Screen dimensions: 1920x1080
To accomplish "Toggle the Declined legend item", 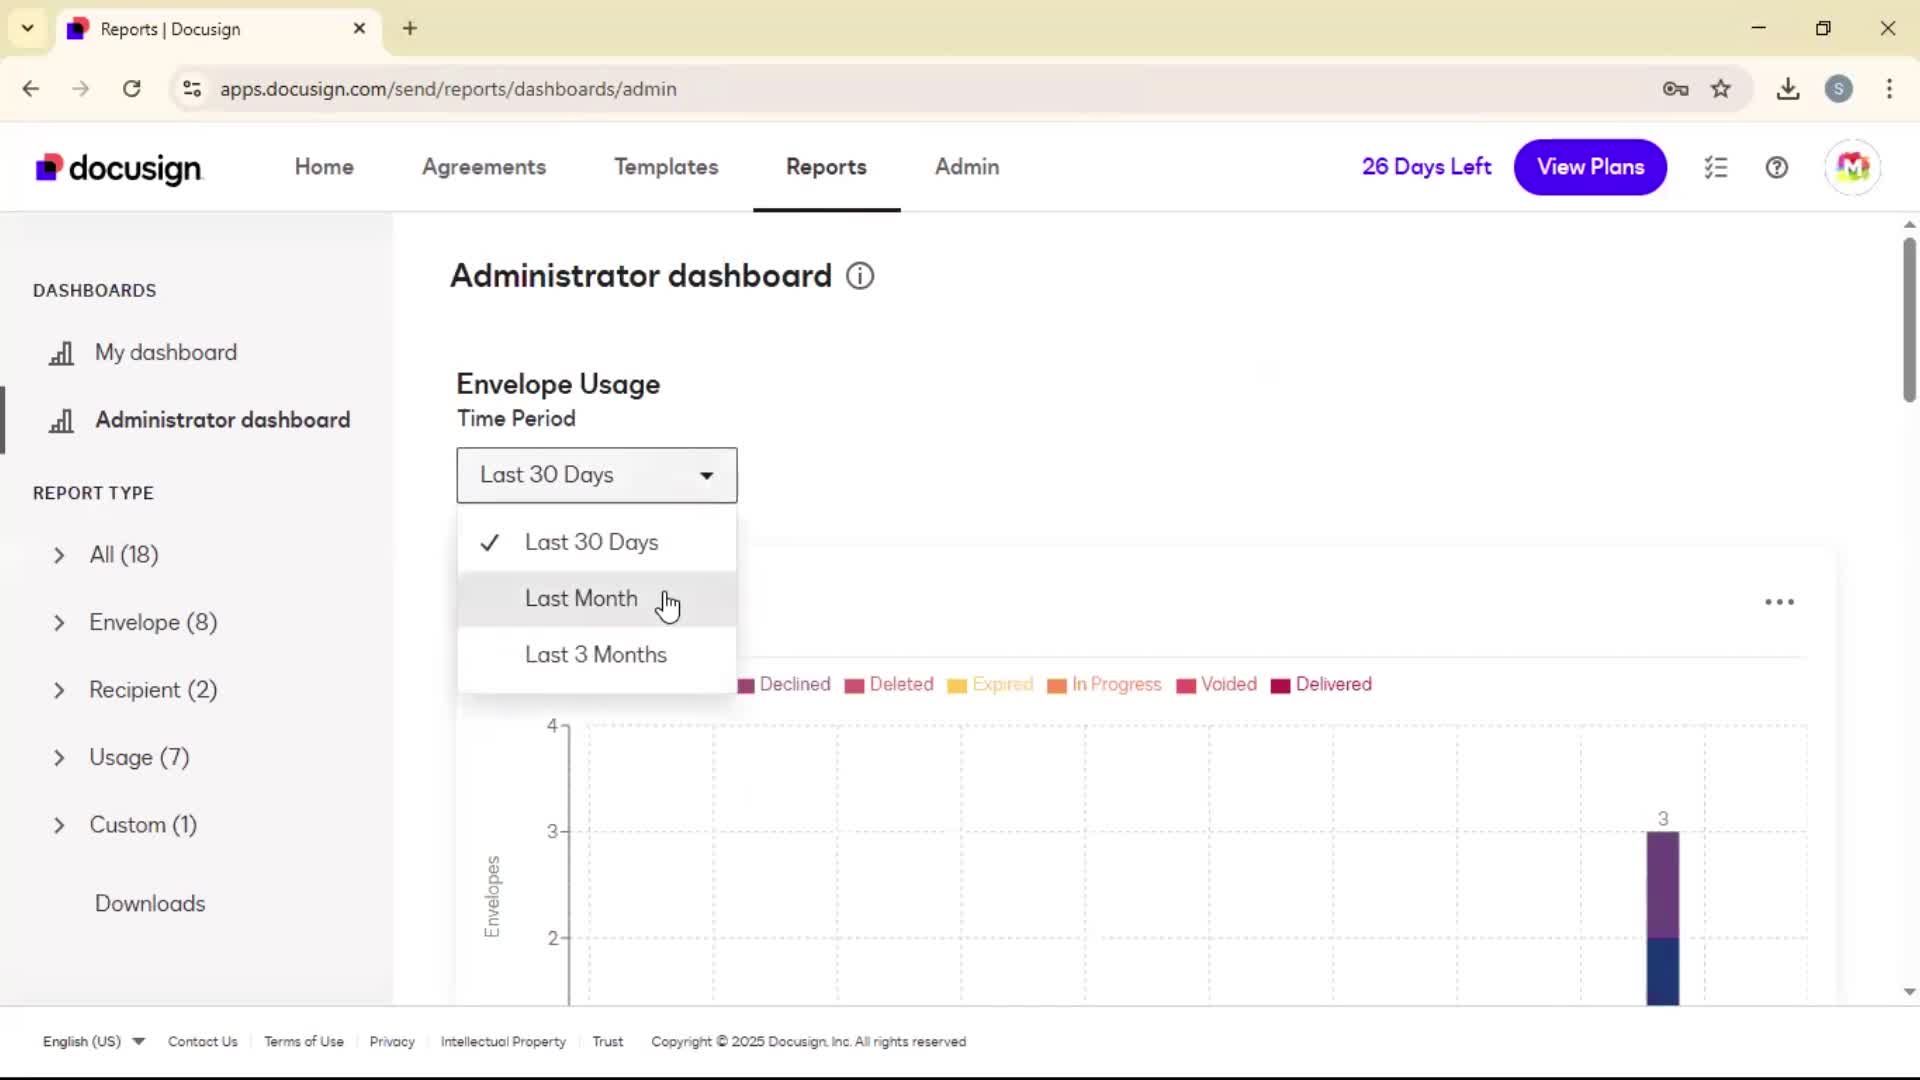I will point(785,685).
